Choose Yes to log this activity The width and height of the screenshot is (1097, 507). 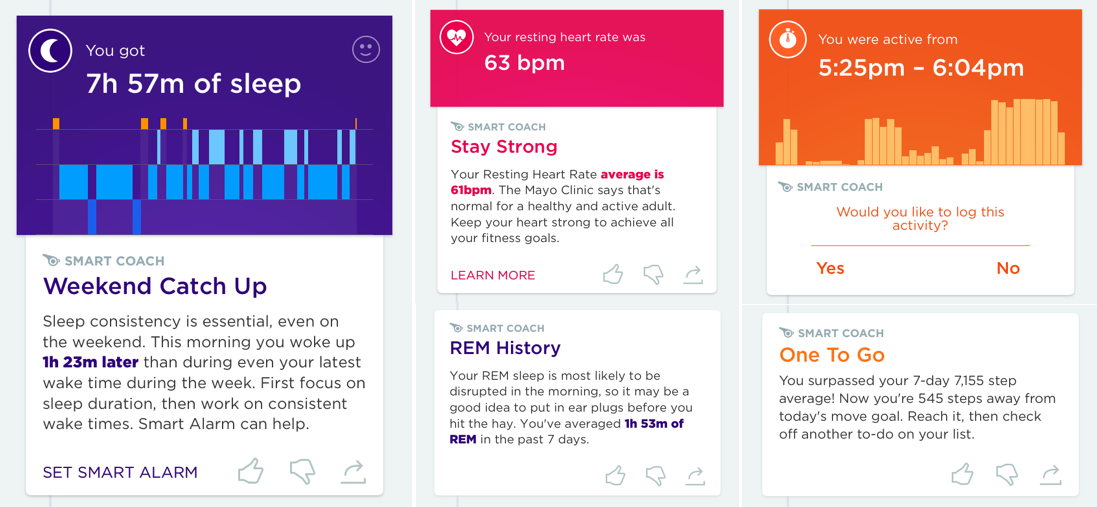coord(830,269)
